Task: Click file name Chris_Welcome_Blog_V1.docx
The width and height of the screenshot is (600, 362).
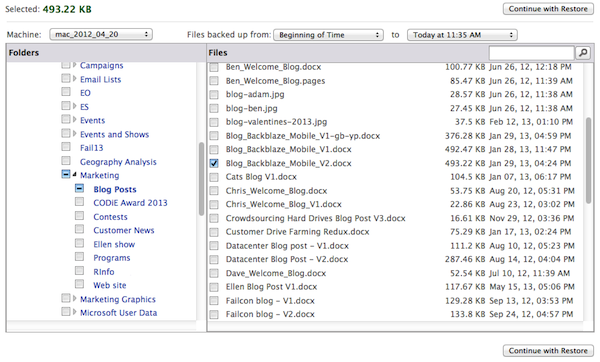Action: (284, 204)
